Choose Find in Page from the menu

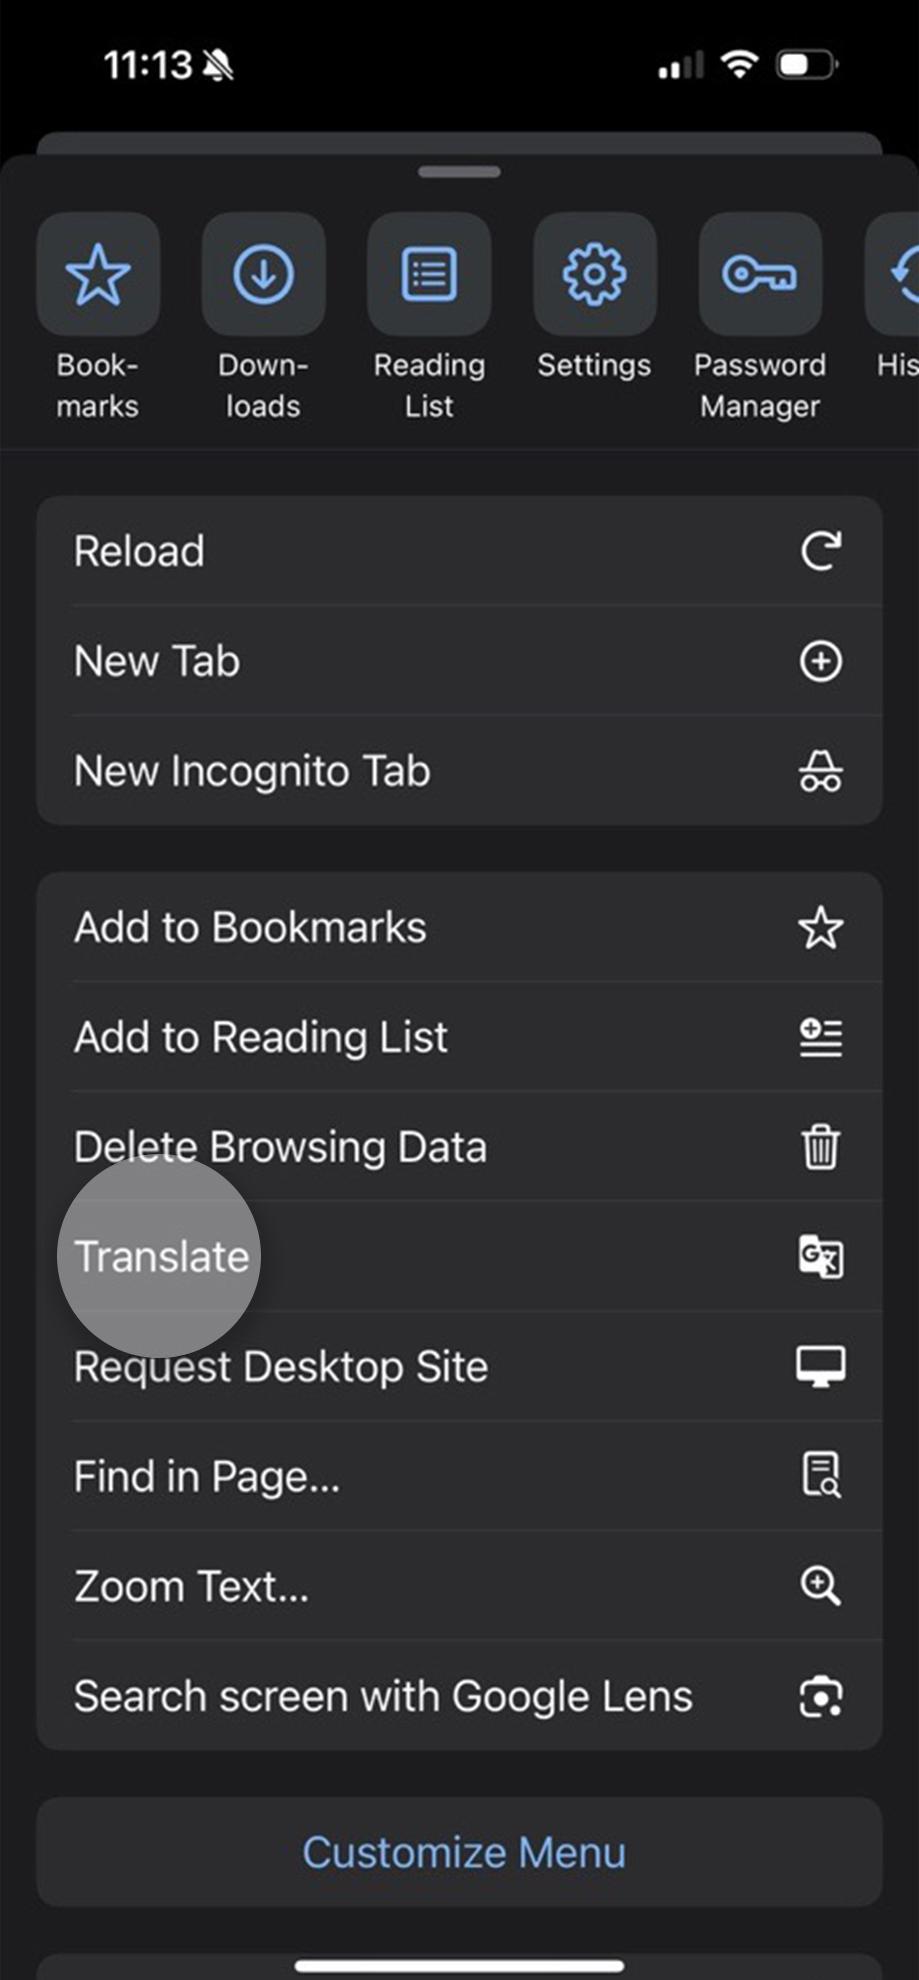(205, 1477)
